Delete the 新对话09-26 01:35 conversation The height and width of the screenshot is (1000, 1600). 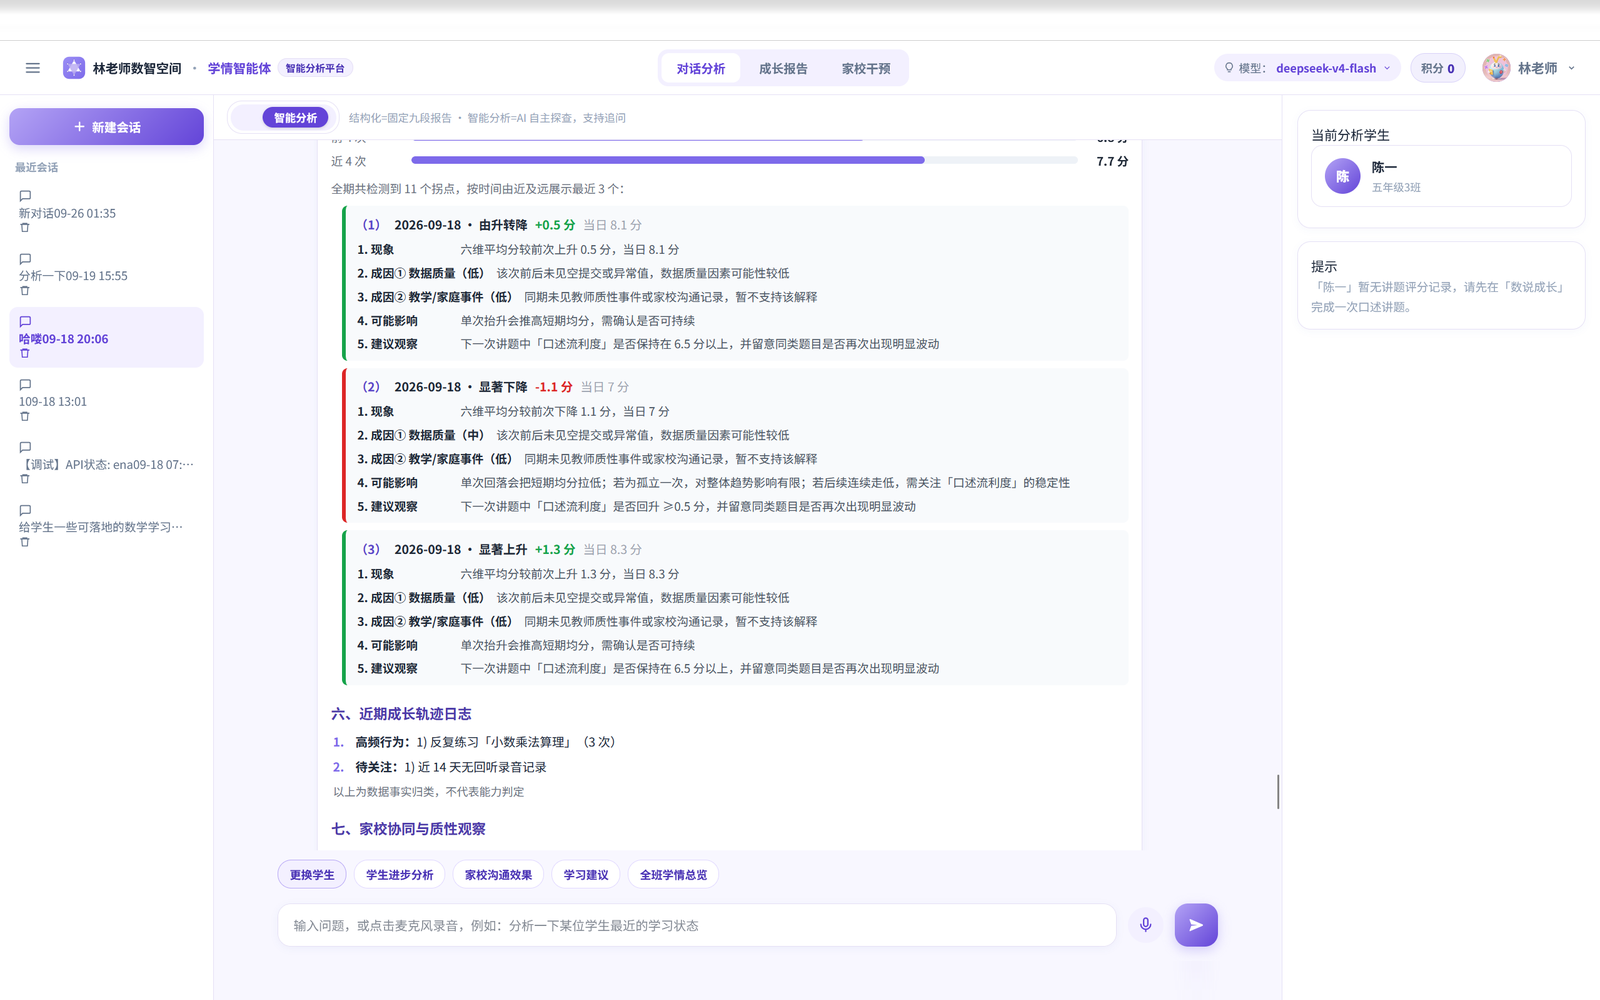click(x=25, y=228)
